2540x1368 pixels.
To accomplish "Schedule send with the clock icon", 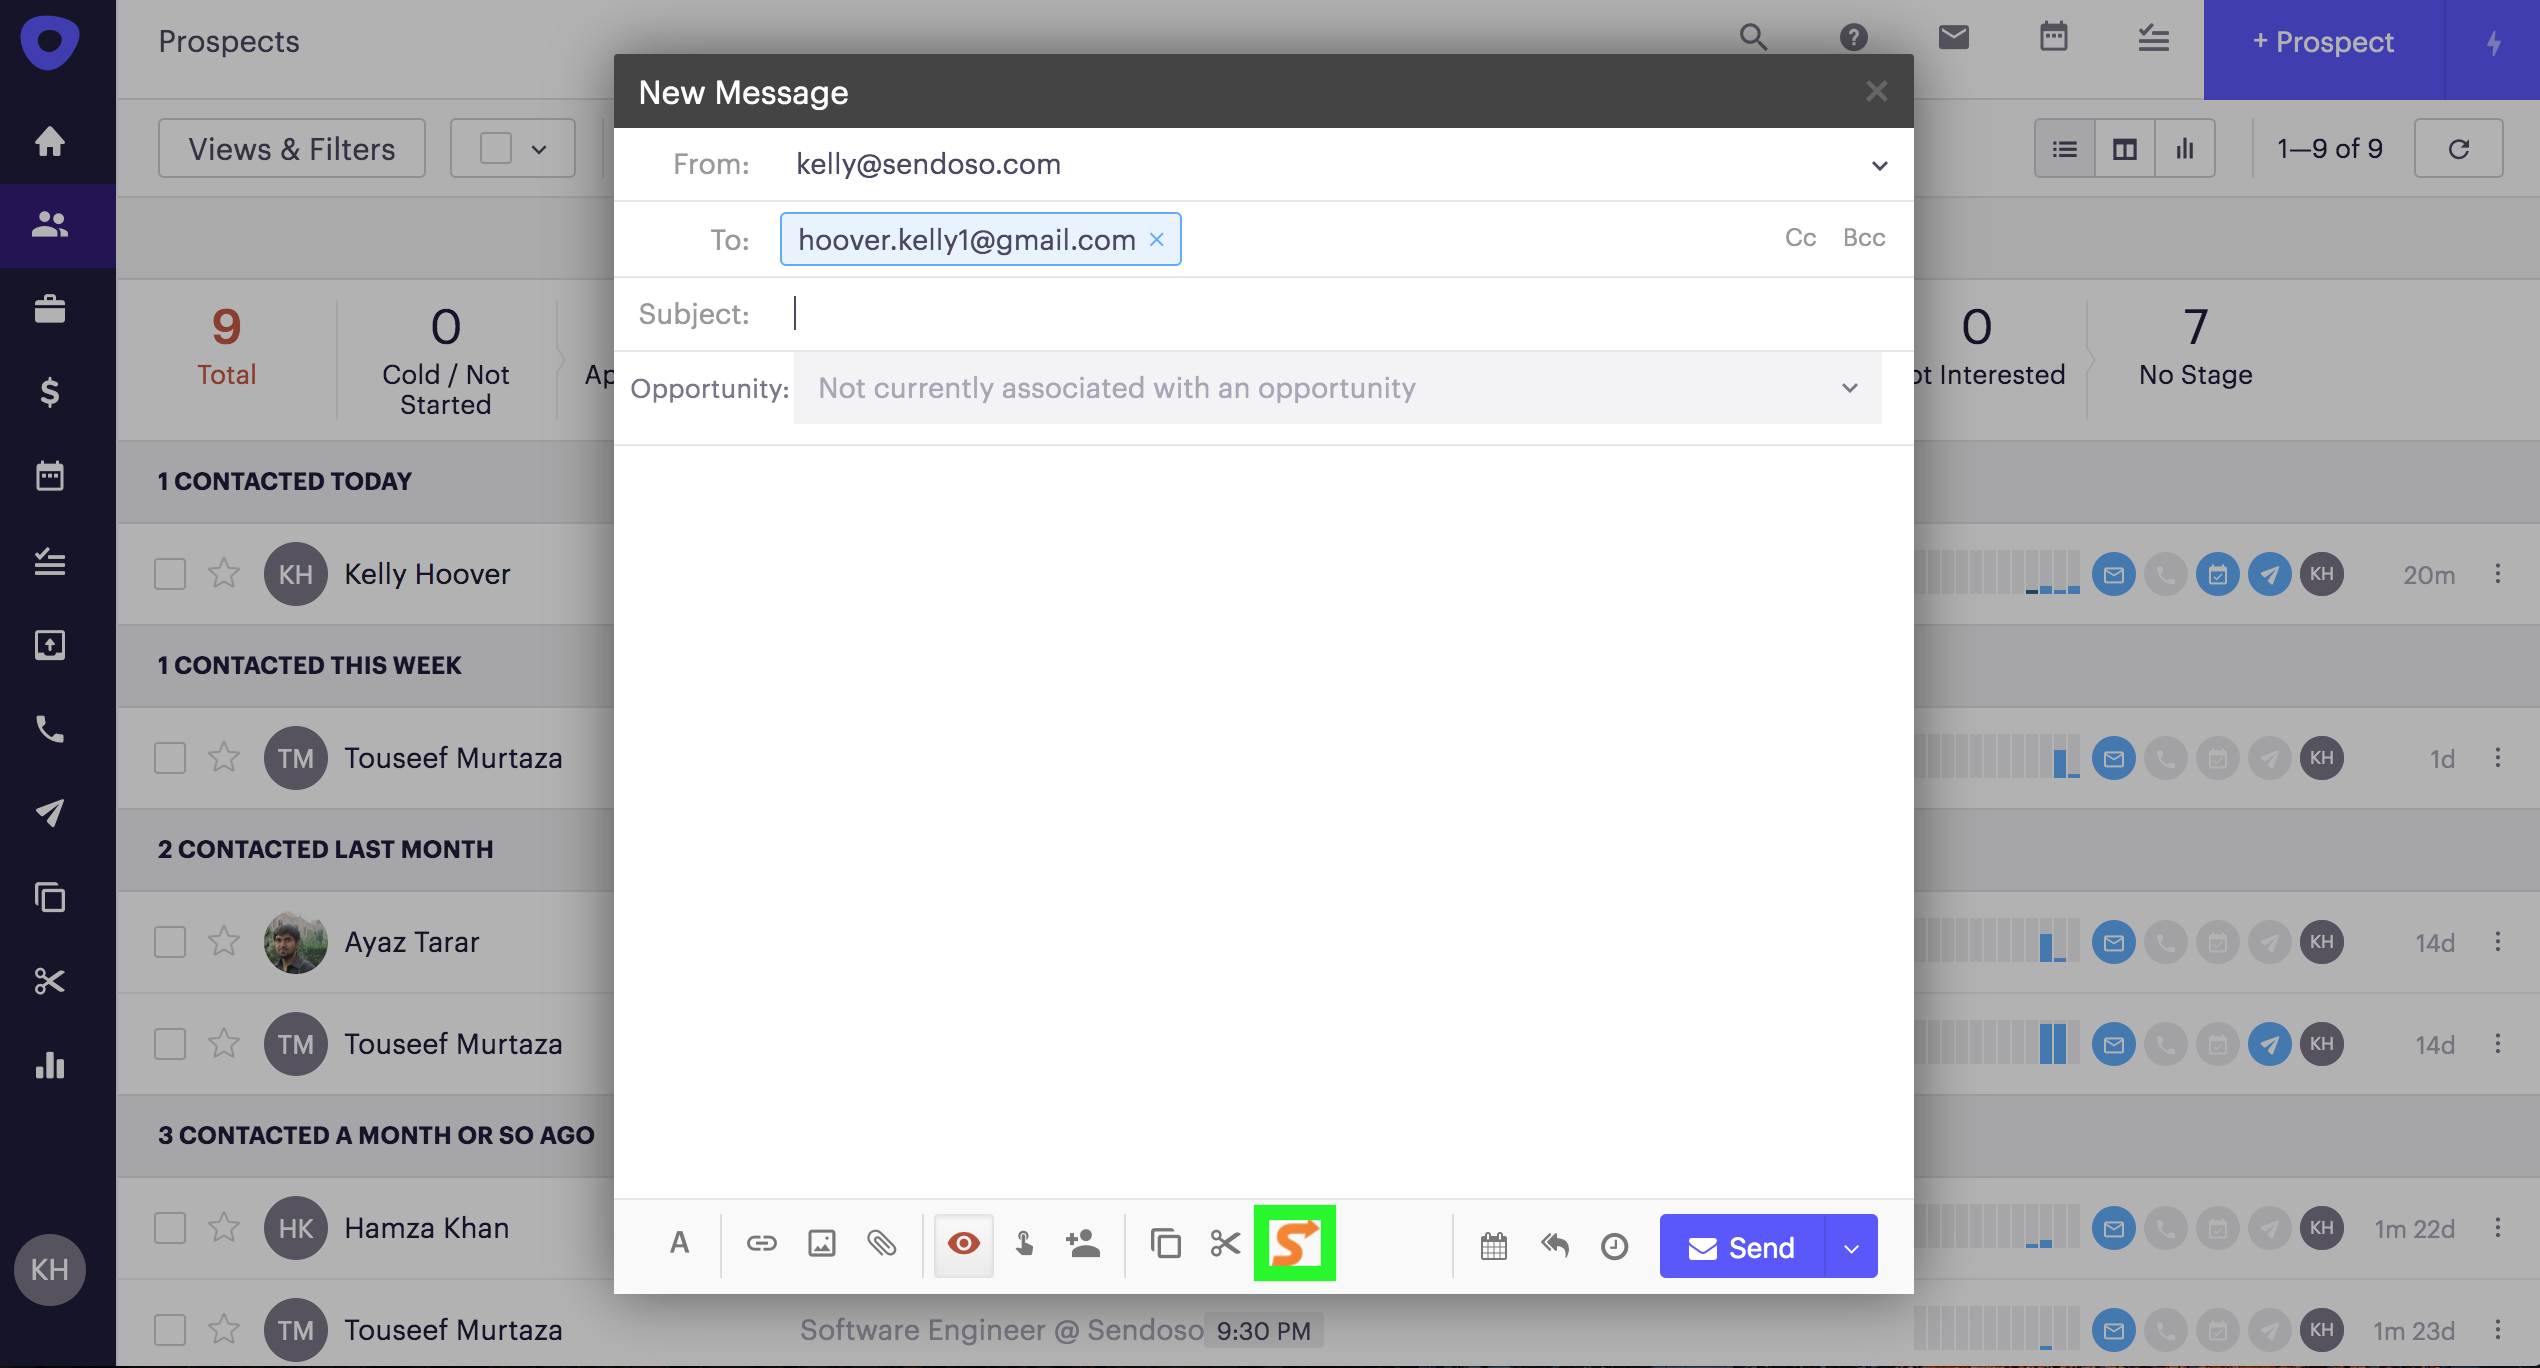I will (x=1614, y=1246).
